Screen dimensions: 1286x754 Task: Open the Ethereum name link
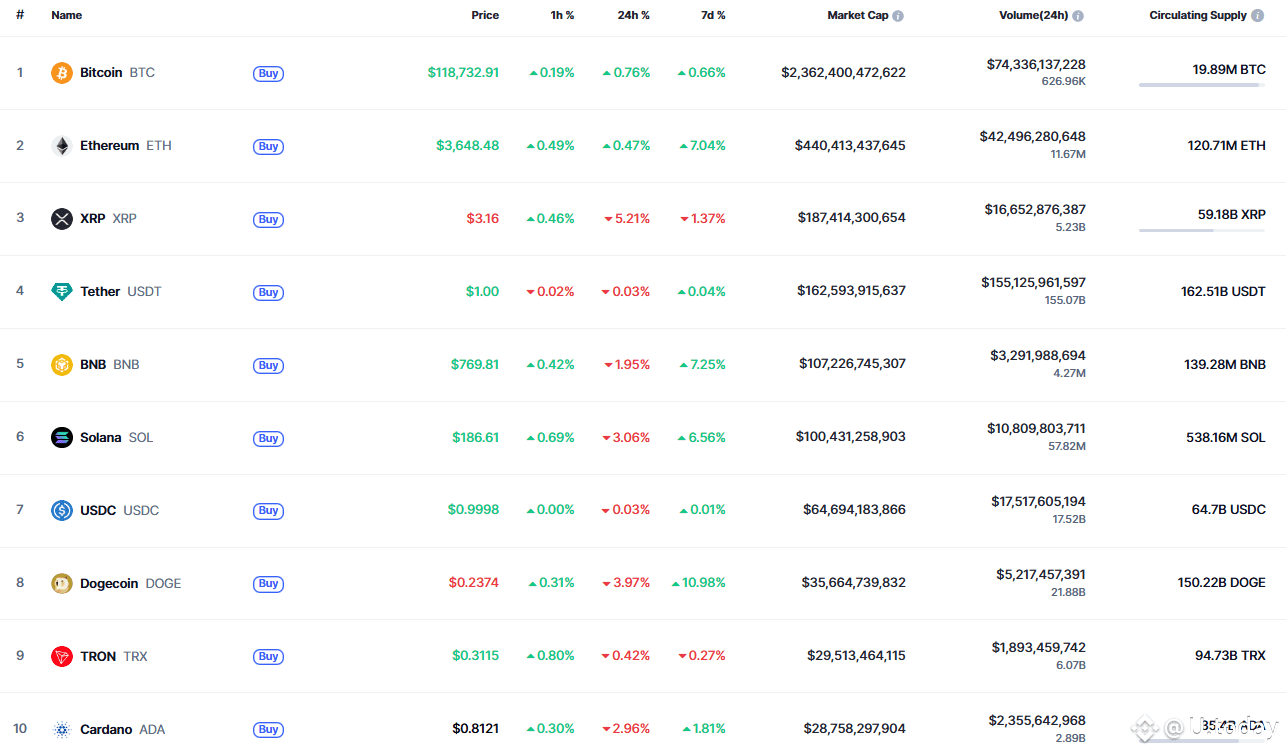[x=111, y=145]
